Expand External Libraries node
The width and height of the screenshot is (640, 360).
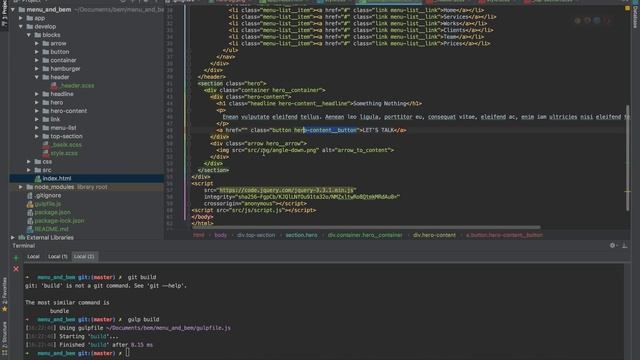pyautogui.click(x=13, y=238)
